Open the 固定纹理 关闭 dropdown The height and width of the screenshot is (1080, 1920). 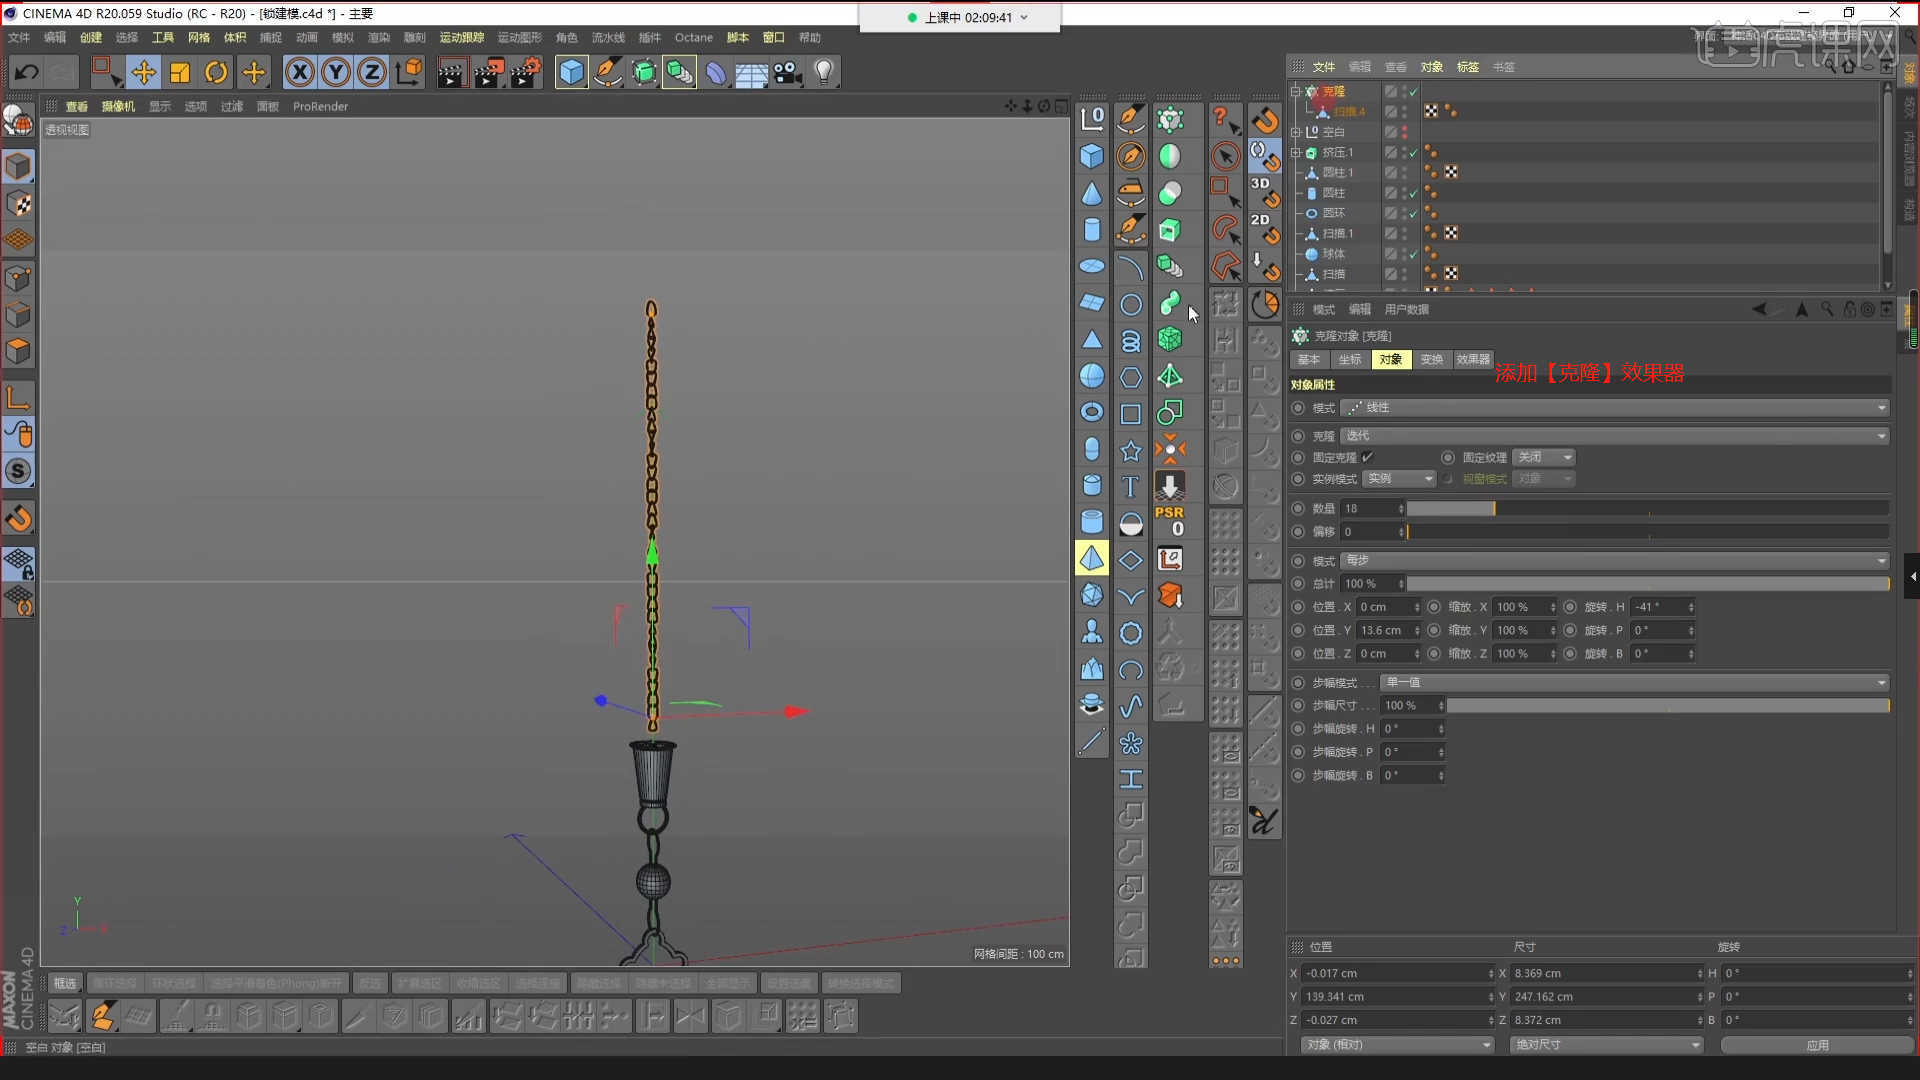[1543, 457]
